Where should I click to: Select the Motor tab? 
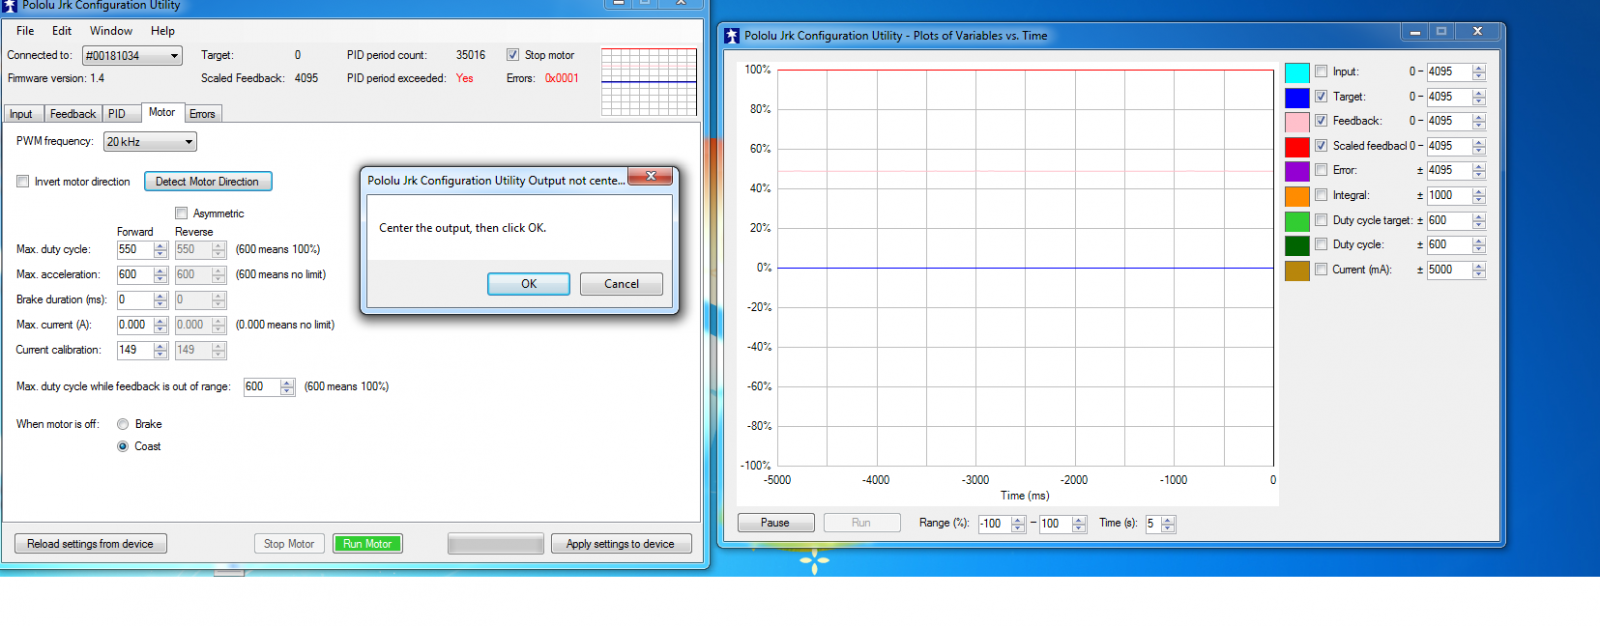[162, 112]
